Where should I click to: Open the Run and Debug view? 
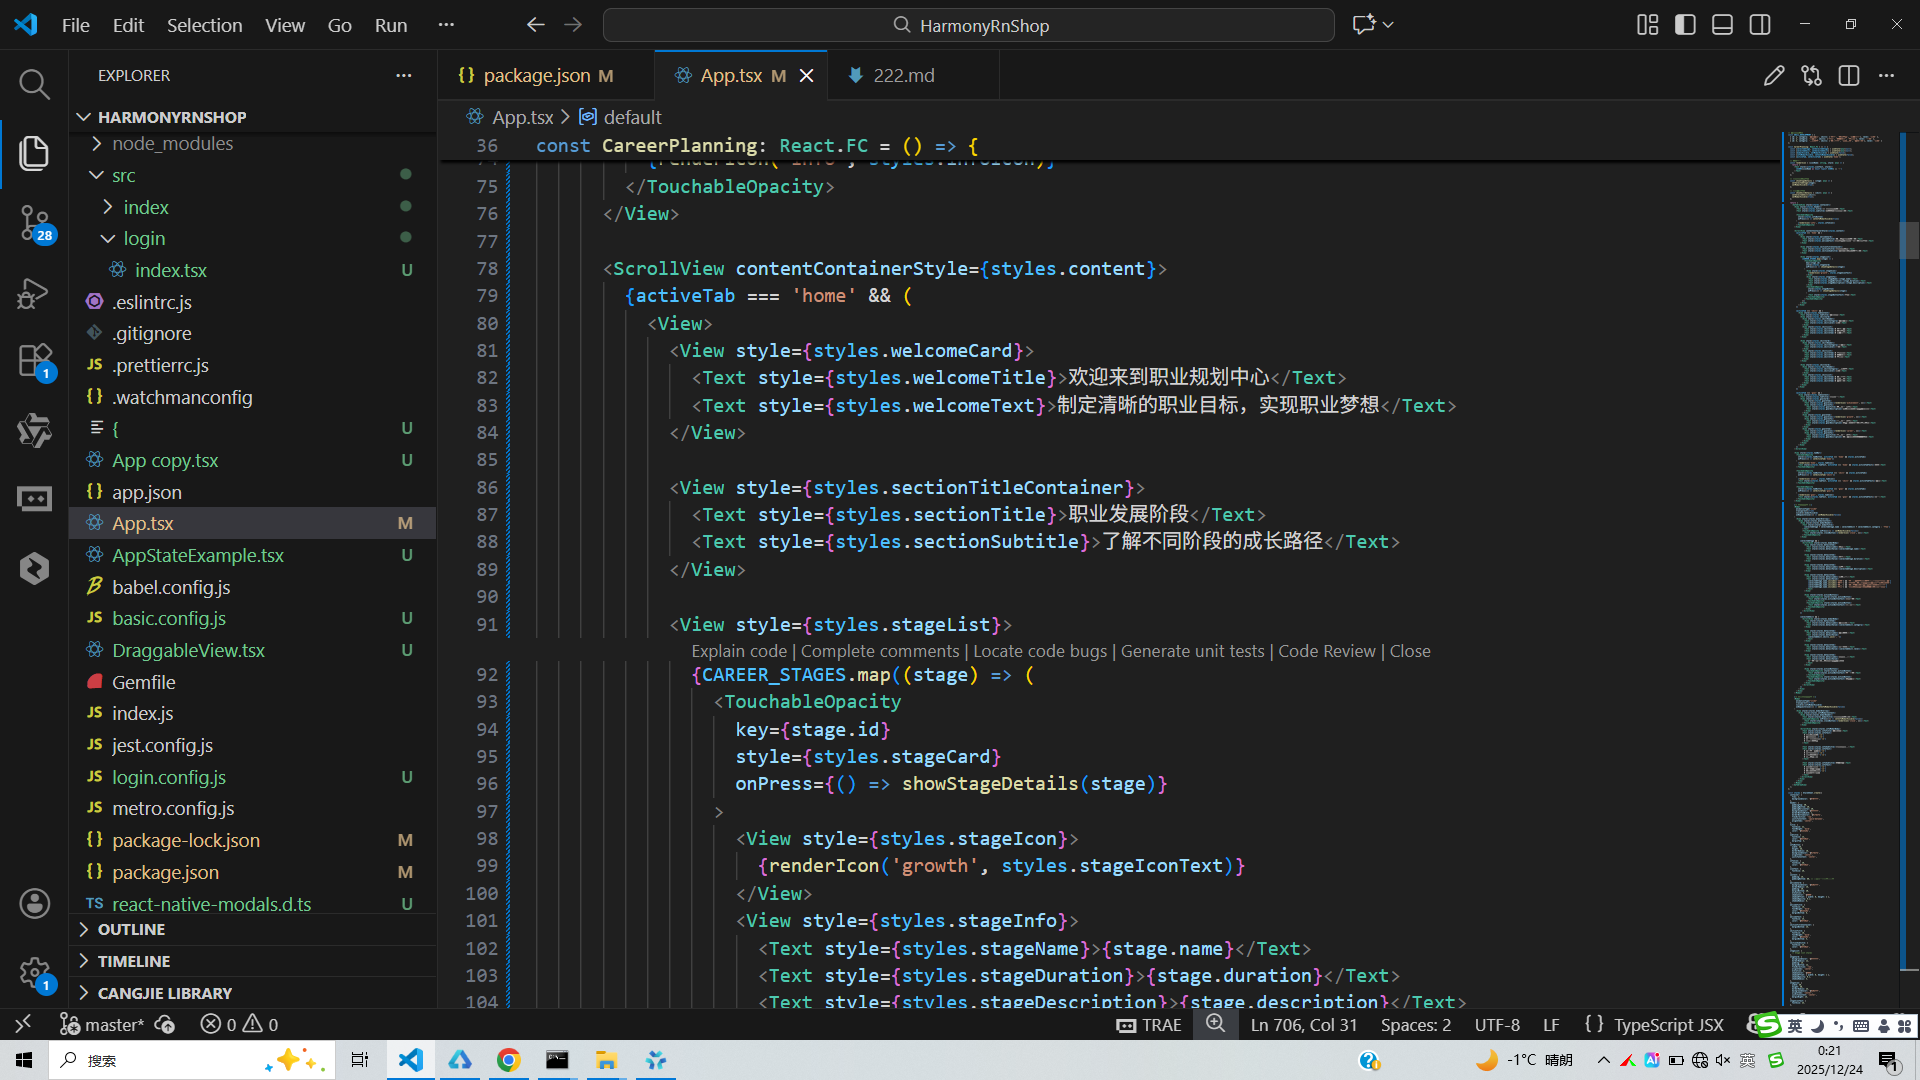(34, 292)
